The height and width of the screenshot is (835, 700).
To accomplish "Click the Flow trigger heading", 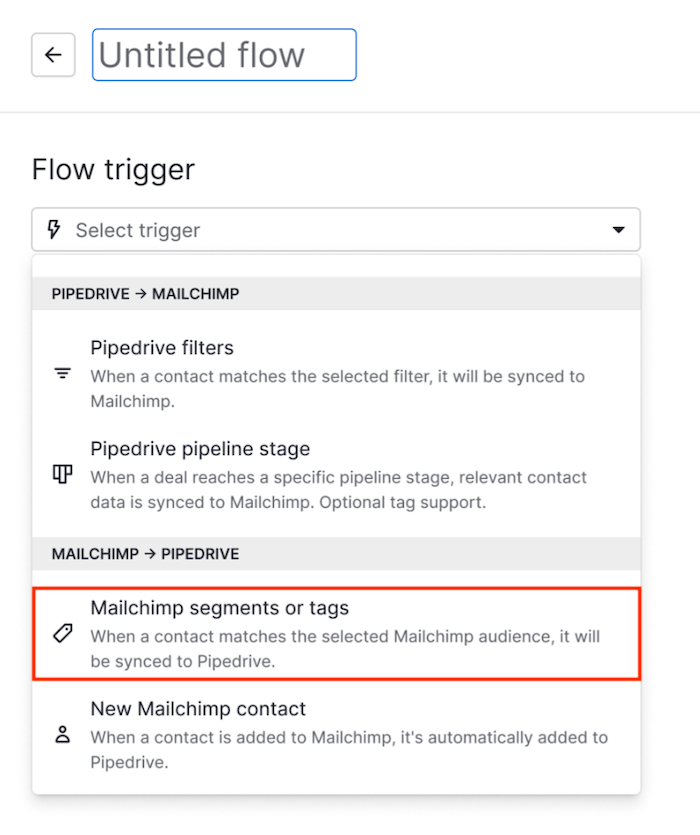I will 113,169.
